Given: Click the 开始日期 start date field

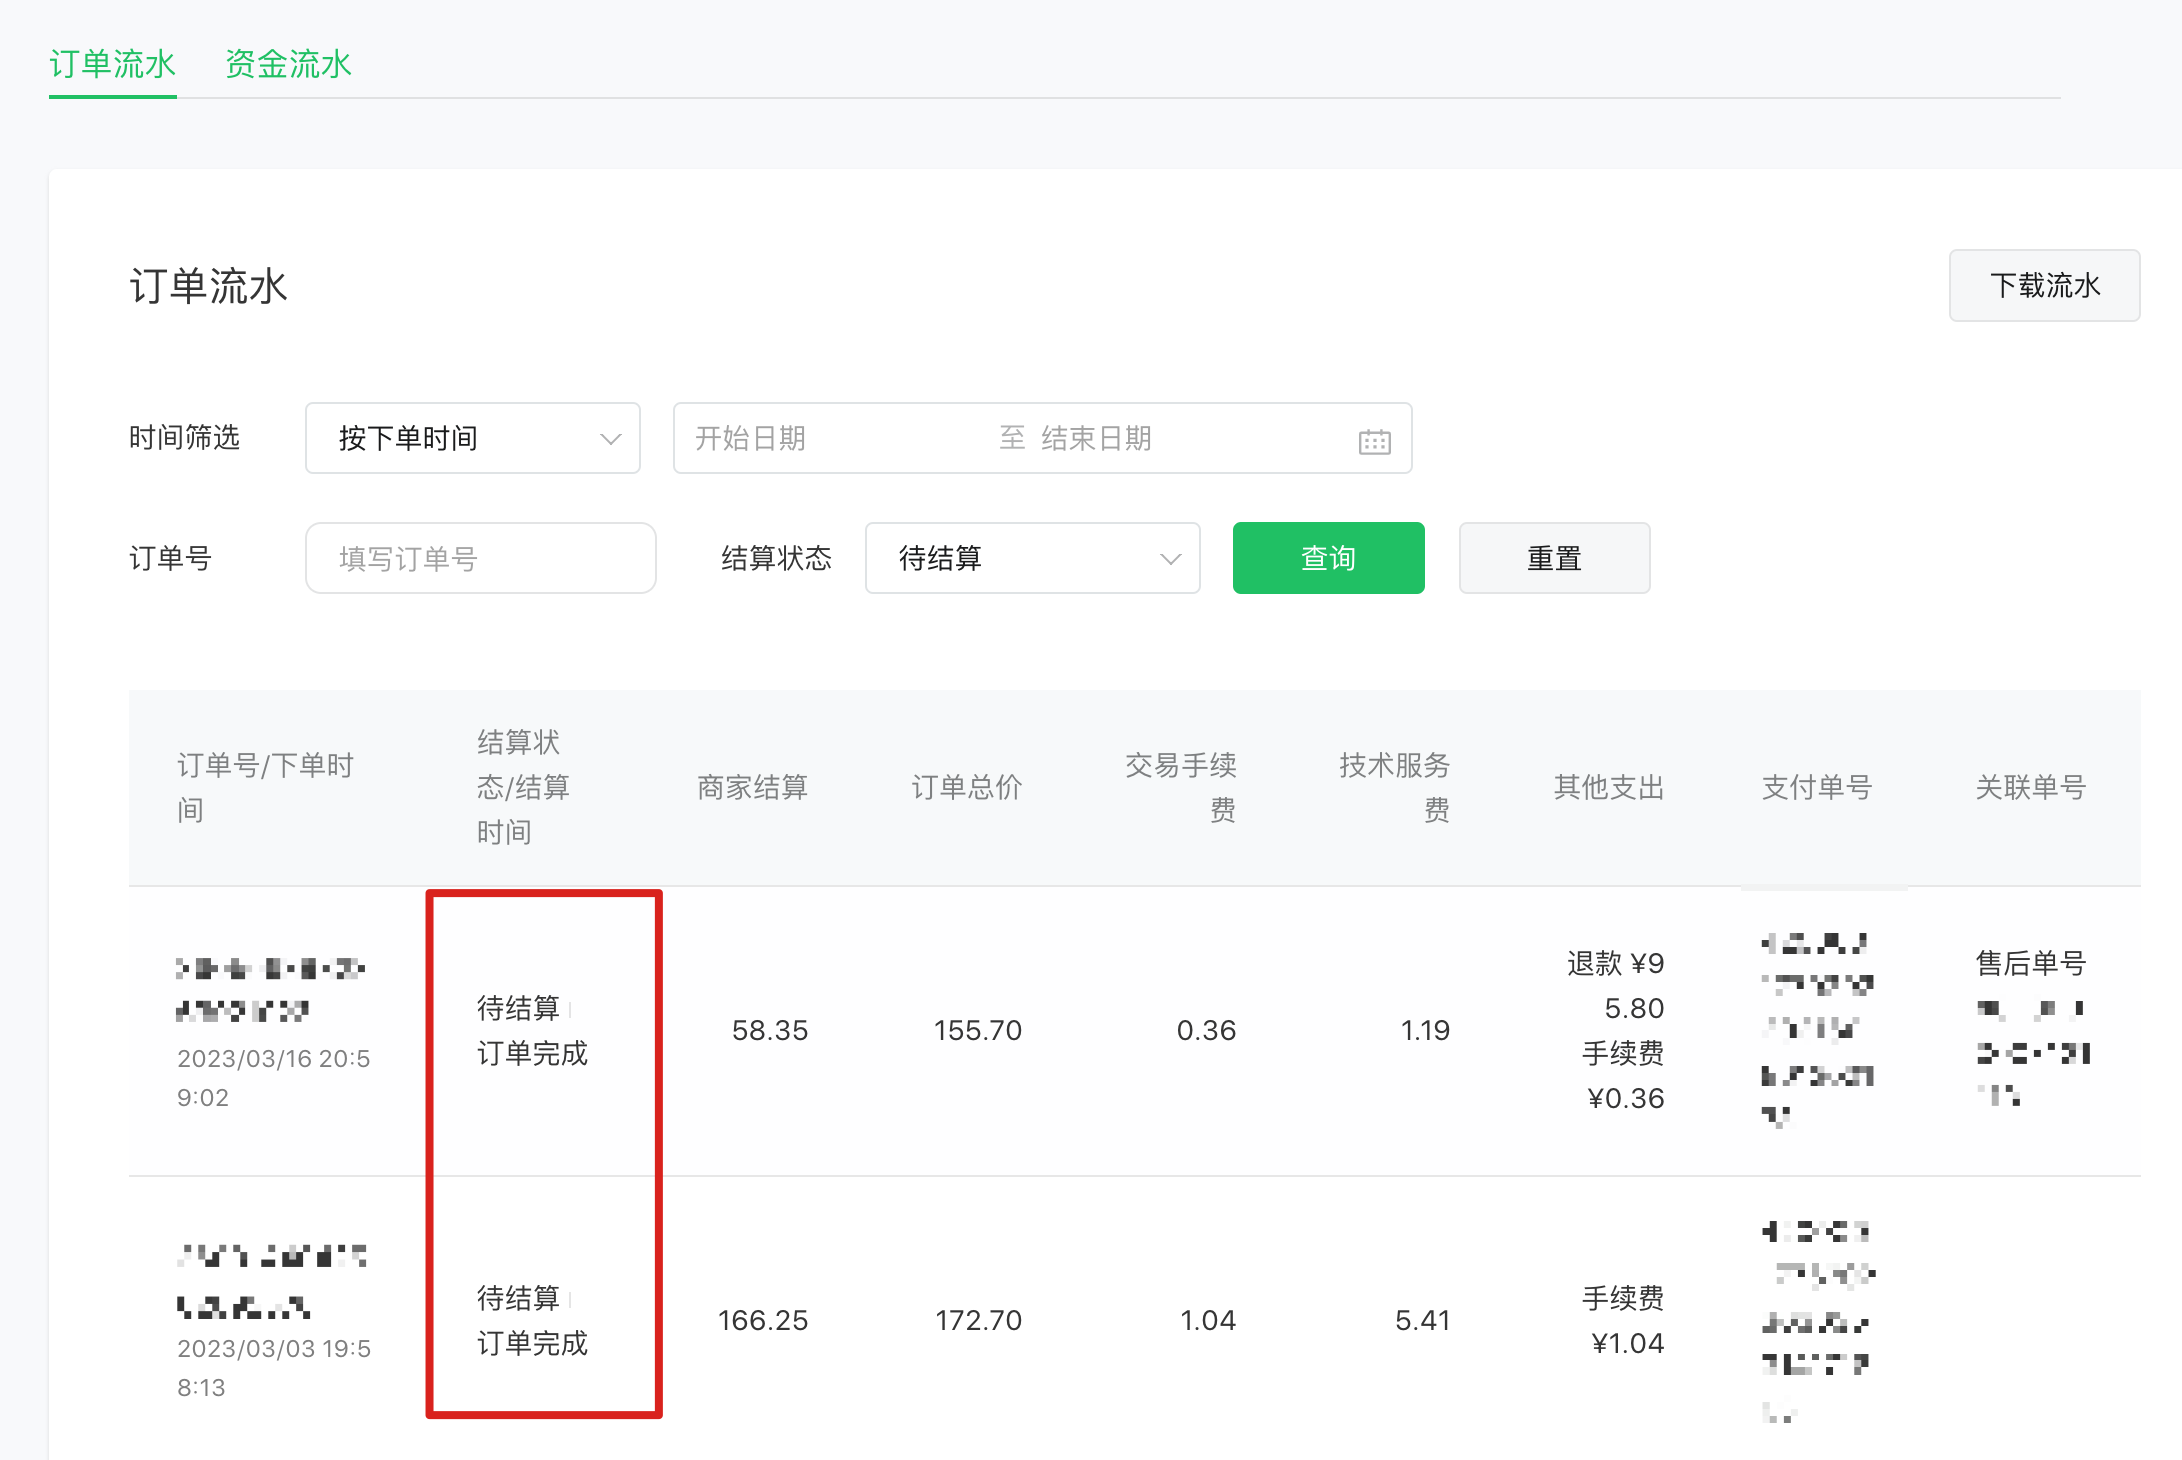Looking at the screenshot, I should click(750, 439).
